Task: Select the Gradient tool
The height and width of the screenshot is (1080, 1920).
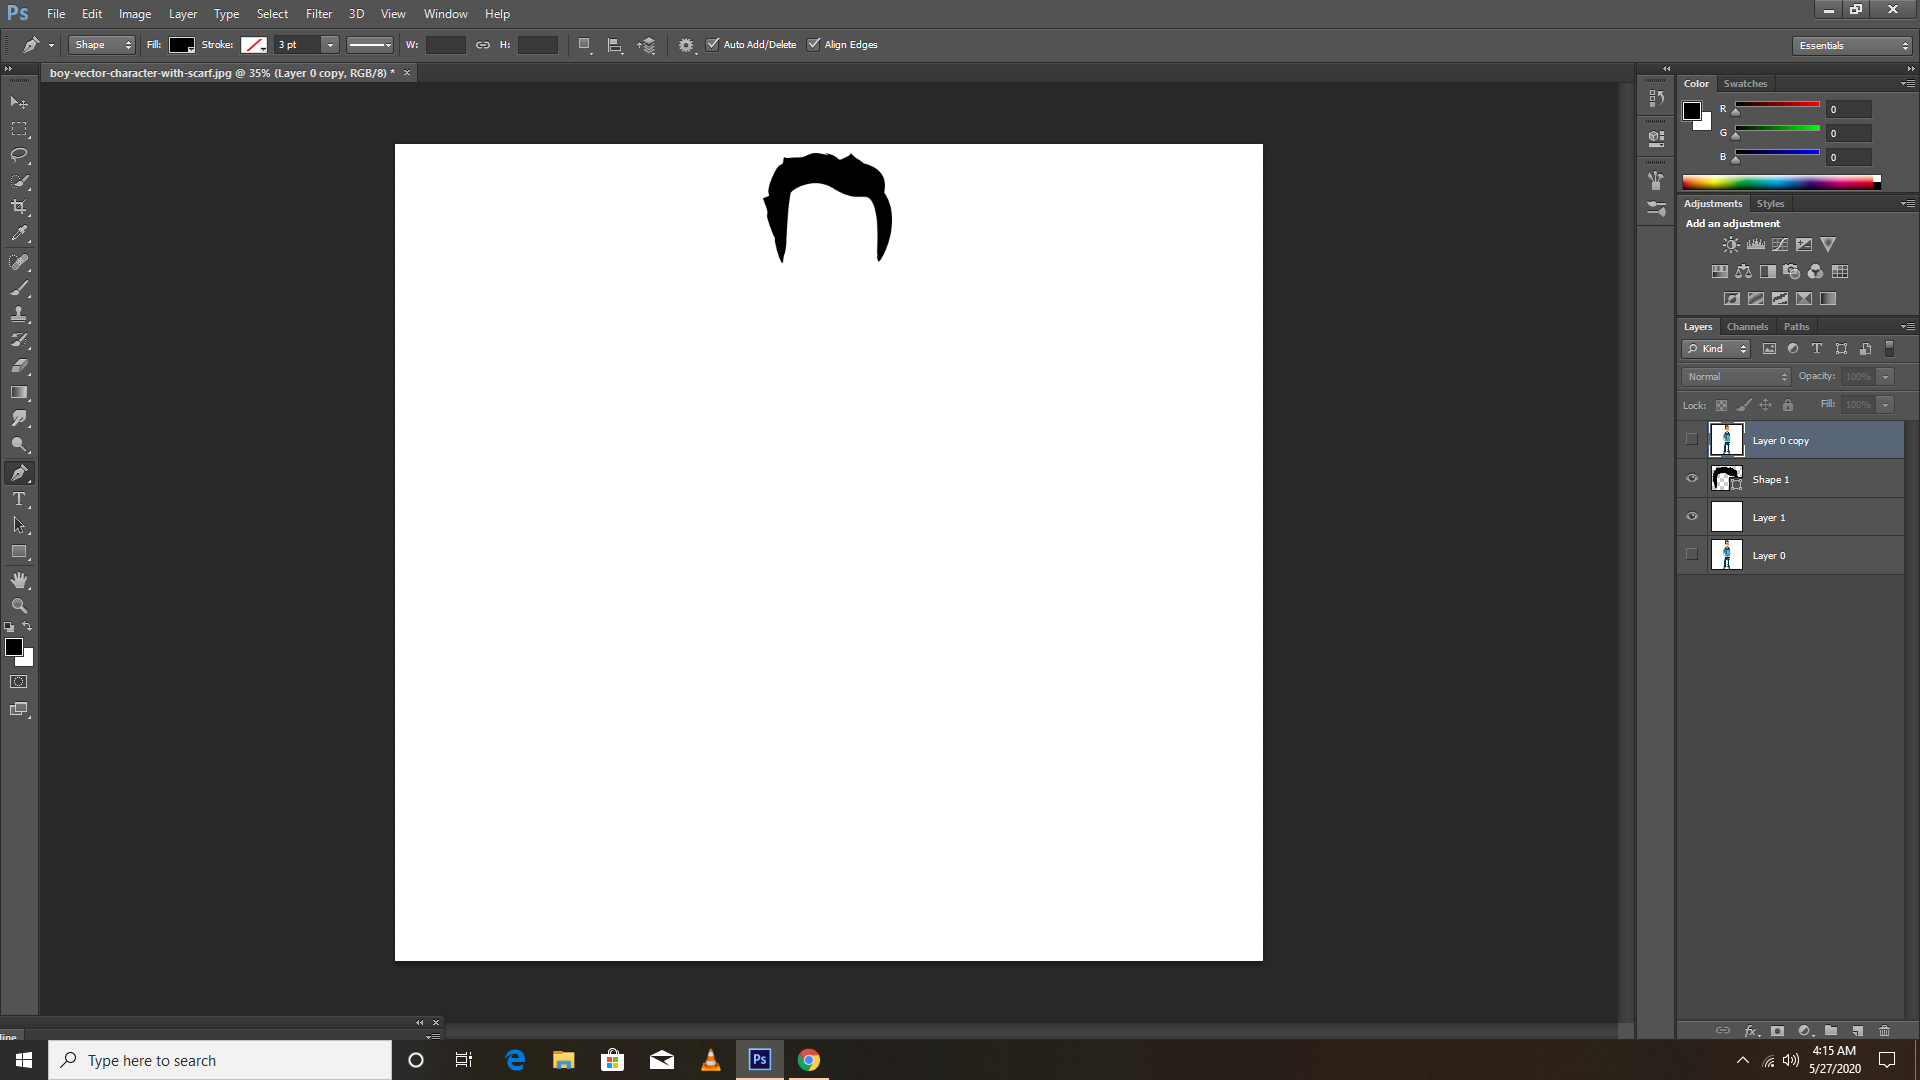Action: [19, 393]
